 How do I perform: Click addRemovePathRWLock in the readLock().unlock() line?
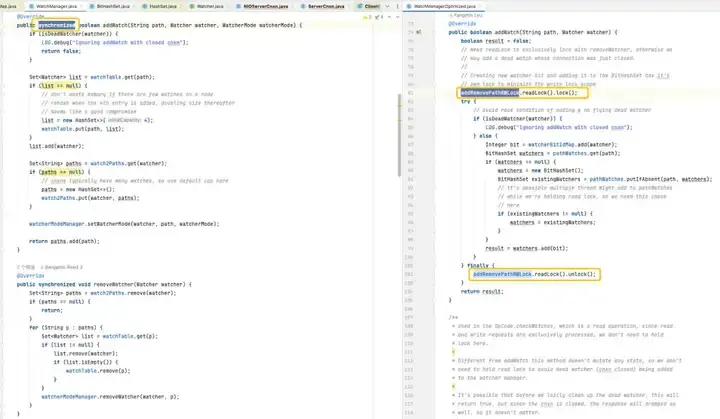tap(502, 274)
